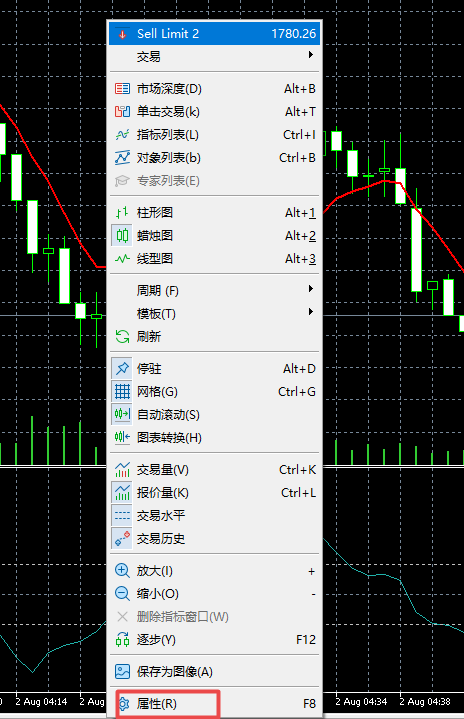Viewport: 464px width, 719px height.
Task: Click the 逐步(Y) step icon
Action: point(122,639)
